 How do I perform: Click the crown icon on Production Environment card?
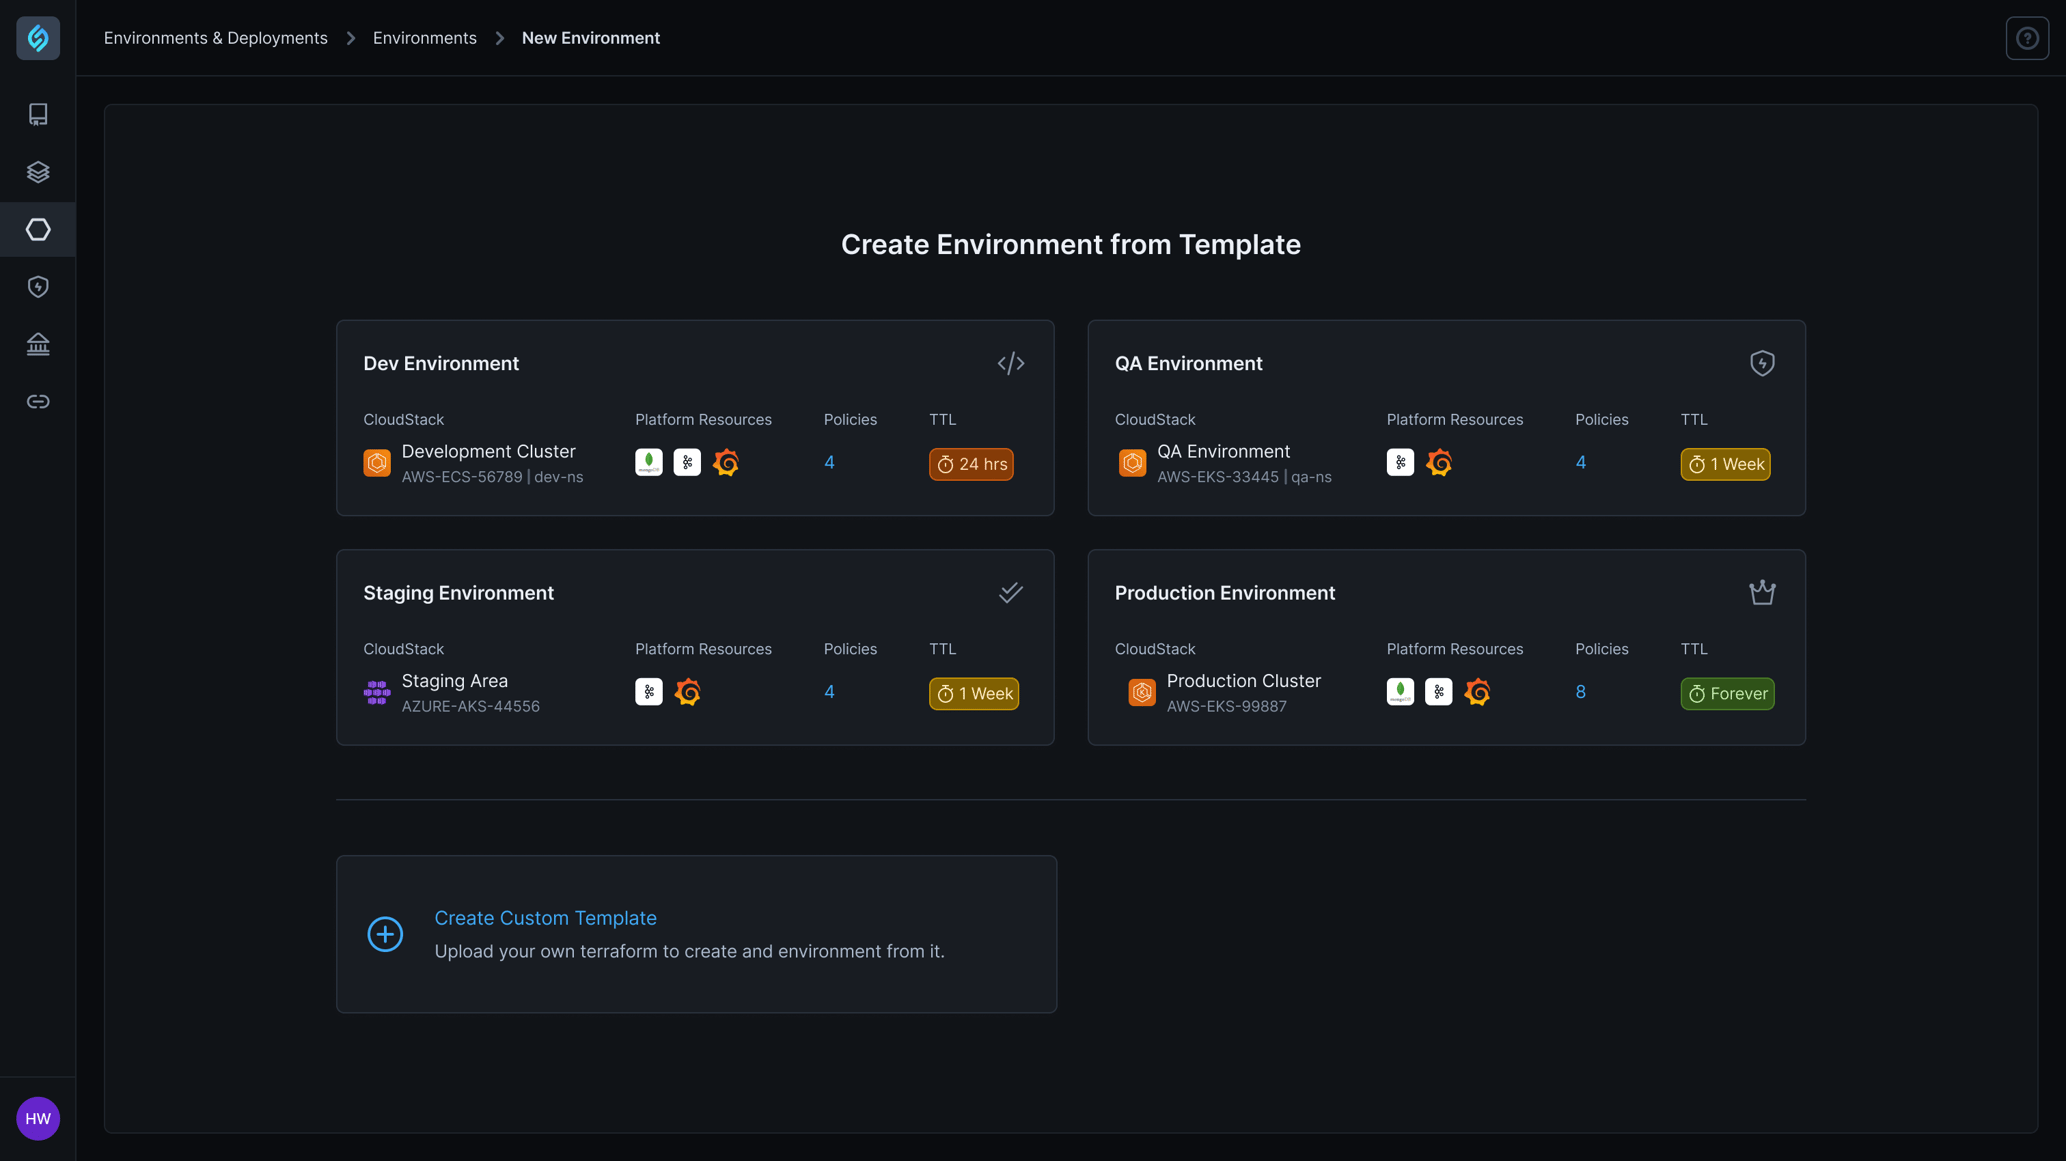click(x=1762, y=592)
